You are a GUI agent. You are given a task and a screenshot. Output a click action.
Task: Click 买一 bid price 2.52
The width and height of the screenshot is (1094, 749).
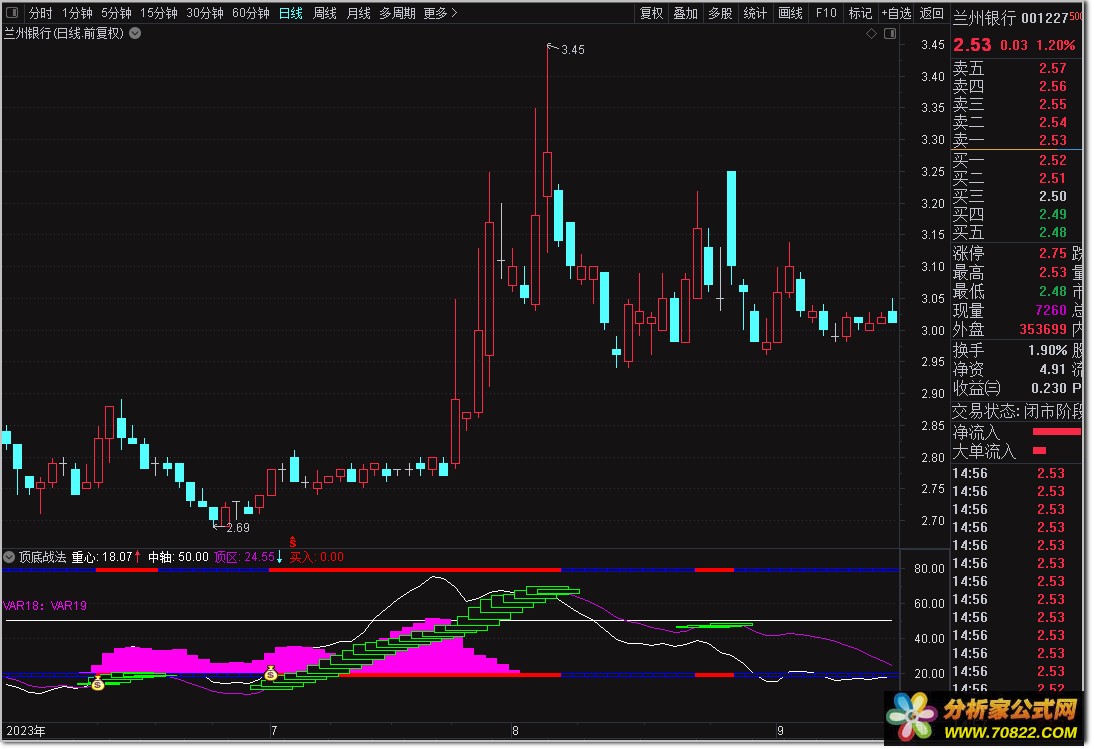click(x=1052, y=160)
